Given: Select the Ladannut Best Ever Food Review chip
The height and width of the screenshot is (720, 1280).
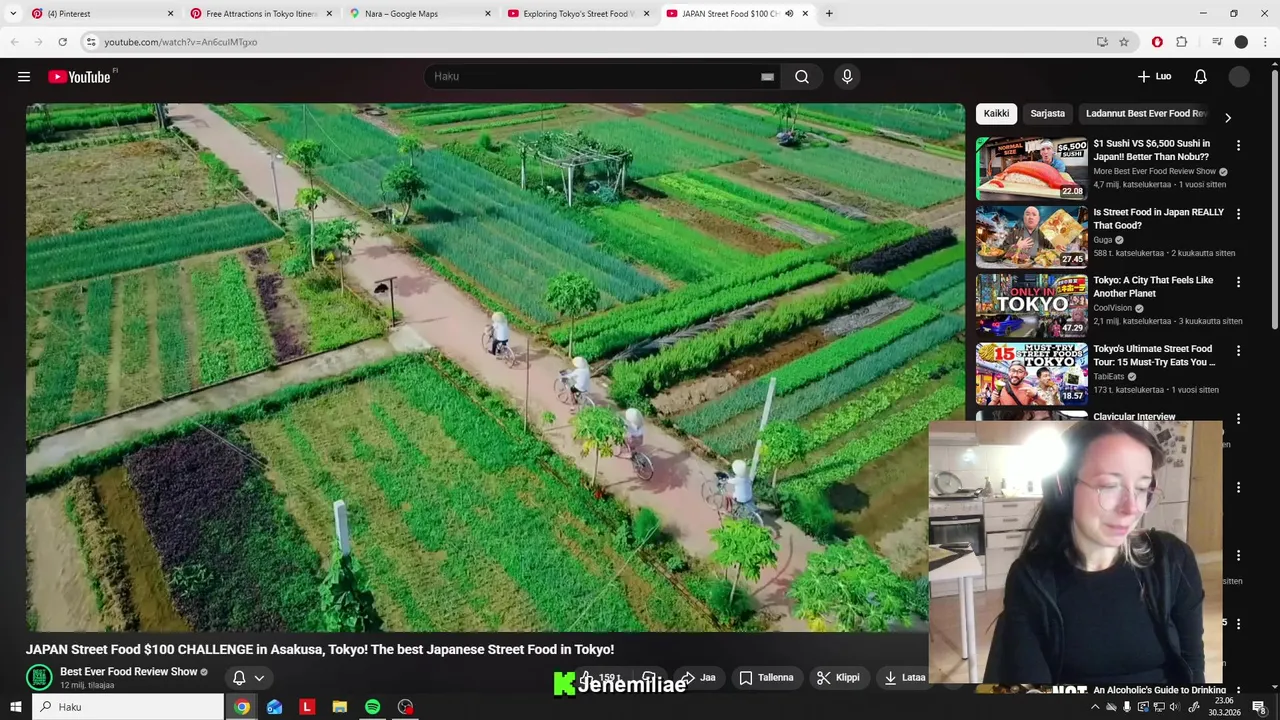Looking at the screenshot, I should (x=1146, y=114).
